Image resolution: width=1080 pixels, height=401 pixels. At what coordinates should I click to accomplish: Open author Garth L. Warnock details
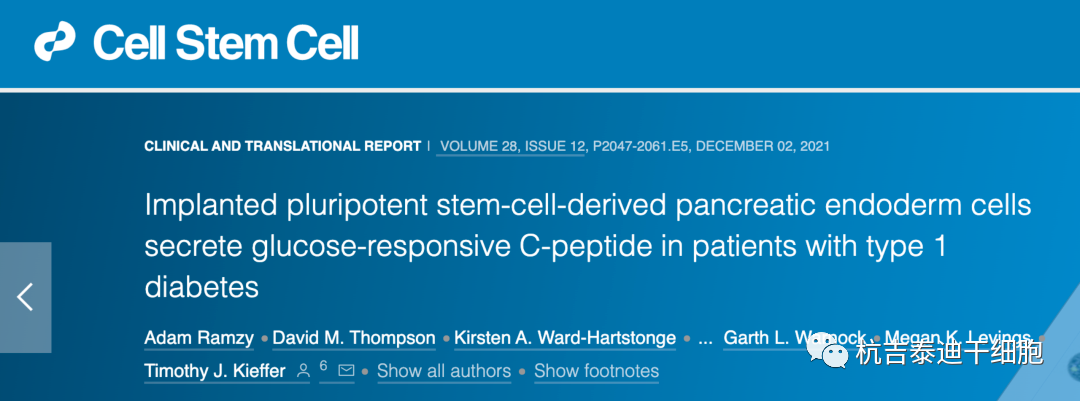(790, 338)
